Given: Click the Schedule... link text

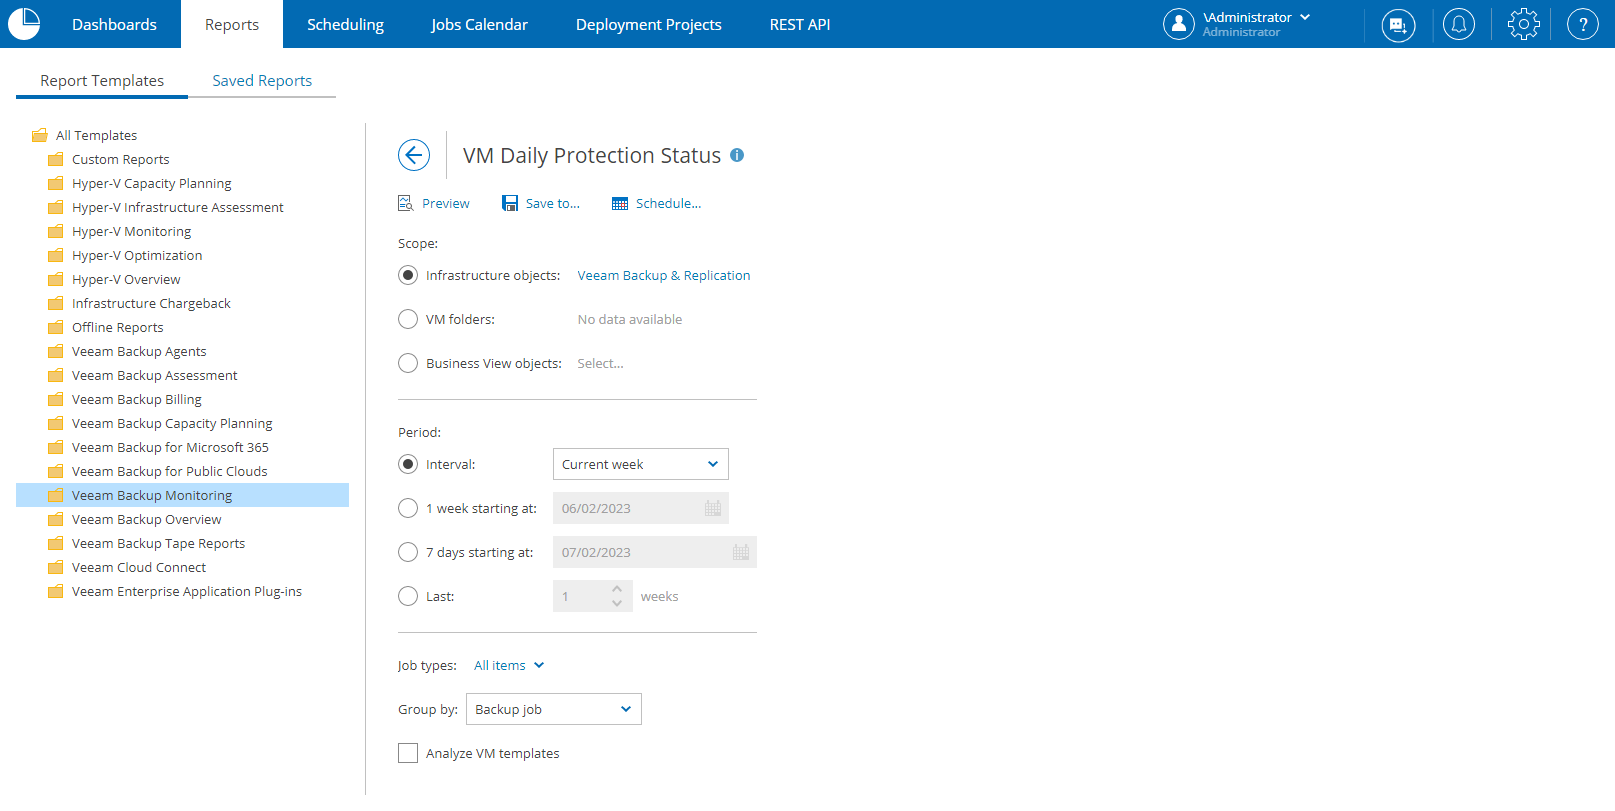Looking at the screenshot, I should coord(669,203).
